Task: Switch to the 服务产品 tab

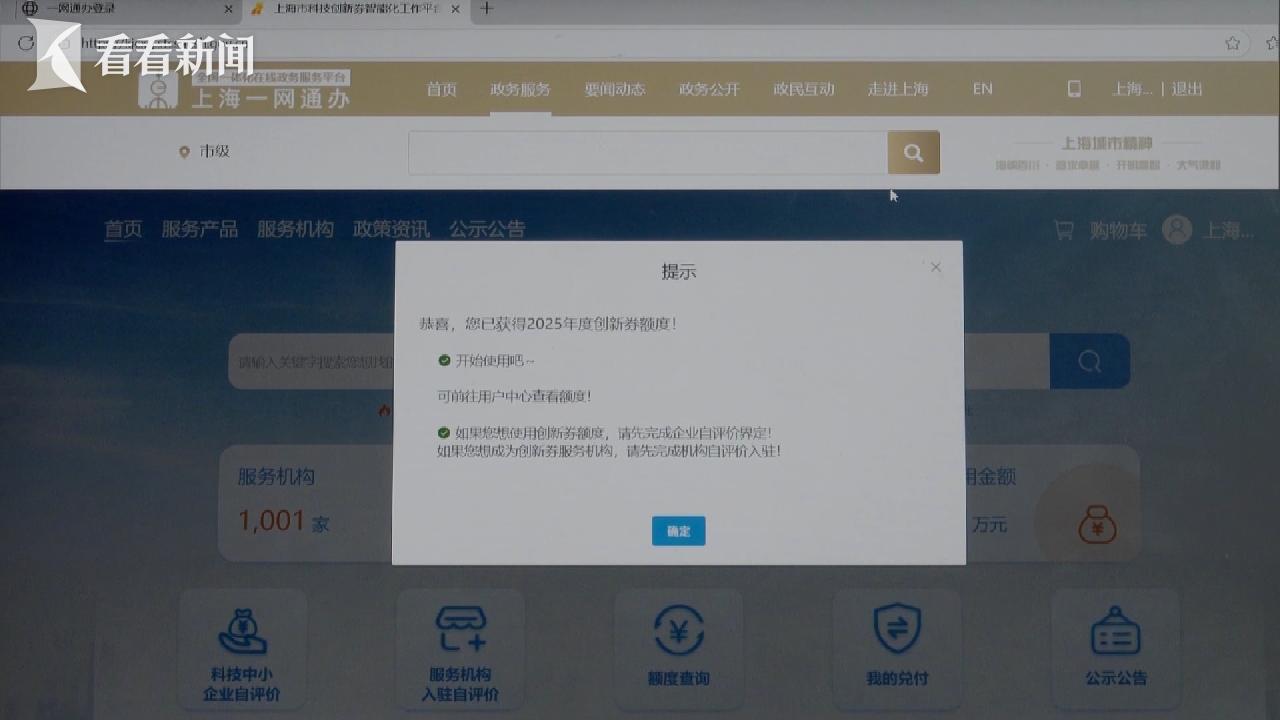Action: [200, 229]
